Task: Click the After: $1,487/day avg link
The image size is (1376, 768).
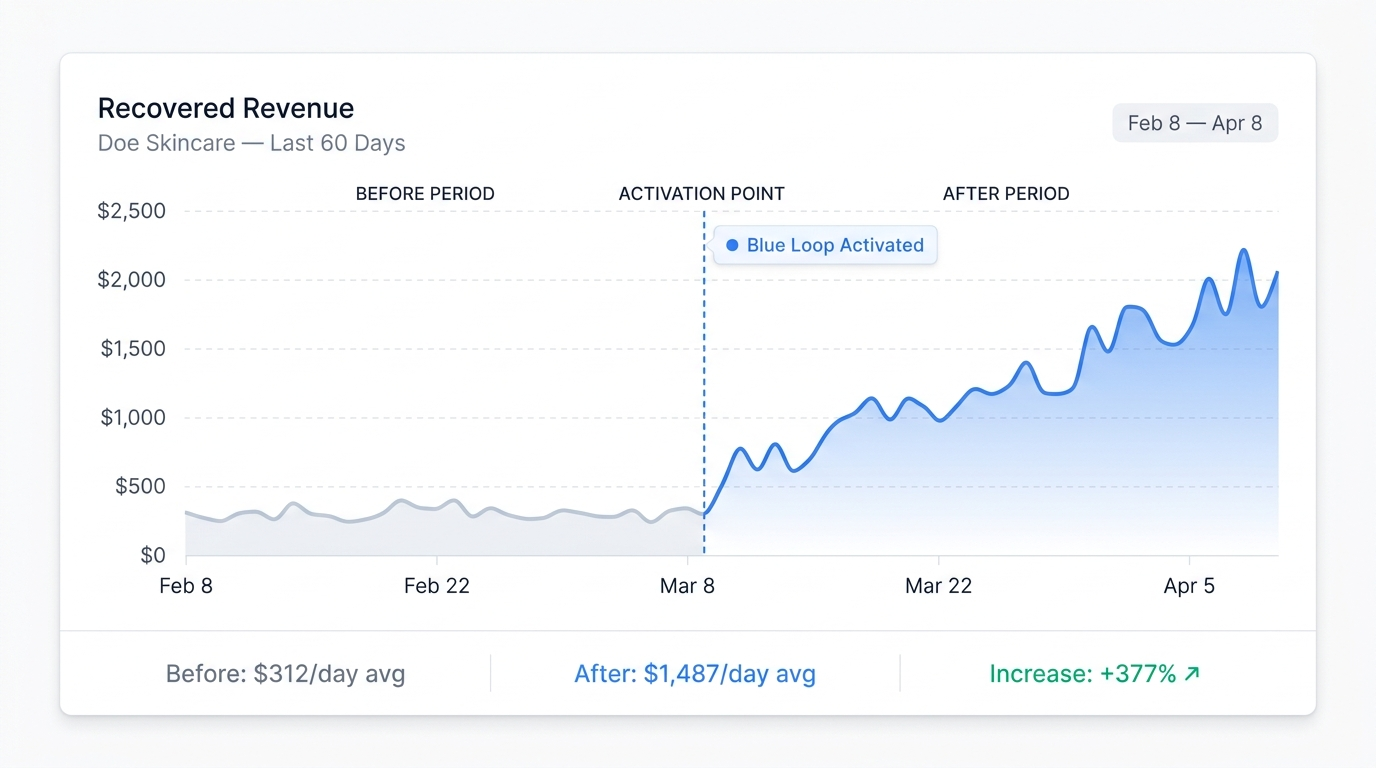Action: point(695,674)
